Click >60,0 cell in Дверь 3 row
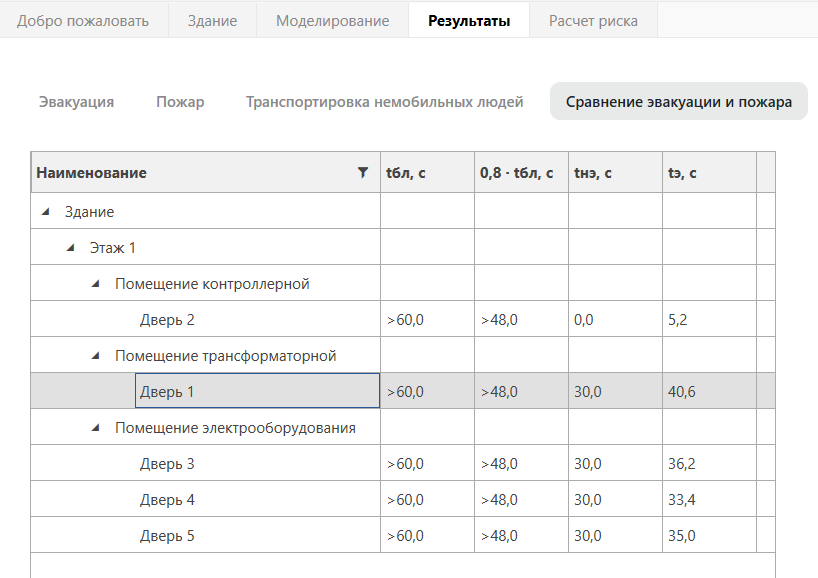The image size is (818, 578). 427,464
